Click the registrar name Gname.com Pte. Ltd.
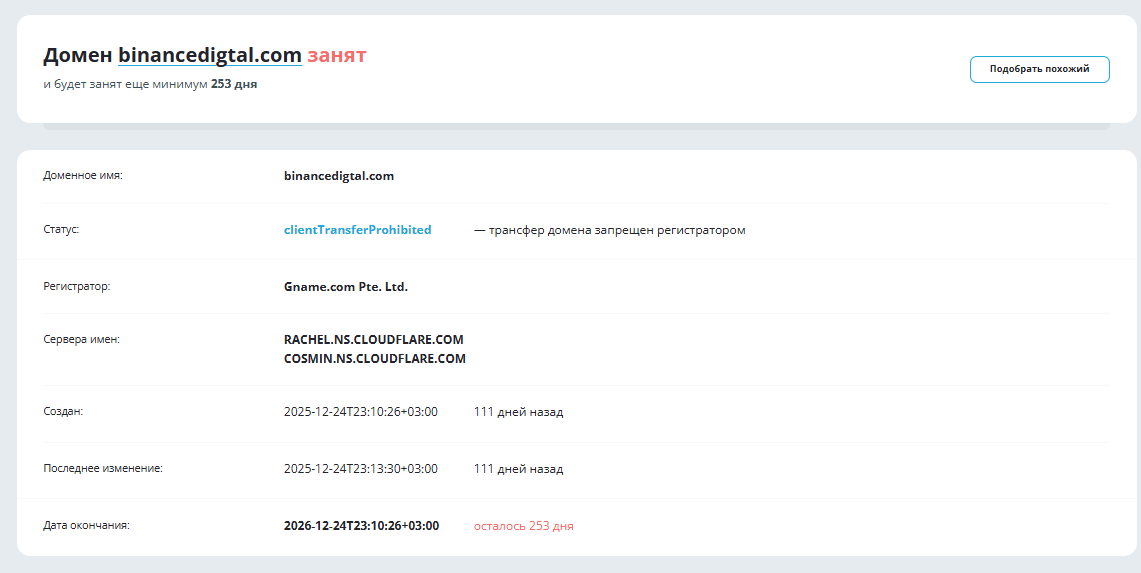Image resolution: width=1141 pixels, height=573 pixels. 346,287
